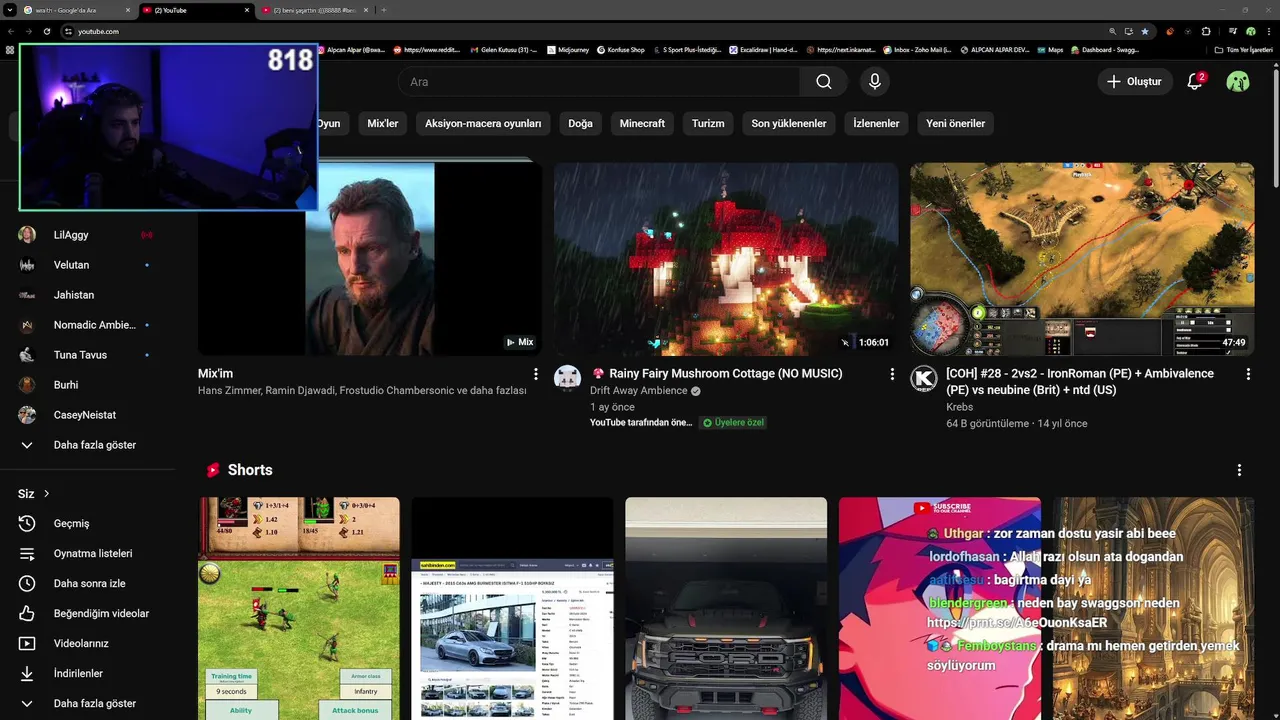The height and width of the screenshot is (720, 1280).
Task: Open the black Ford truck Short
Action: coord(726,608)
